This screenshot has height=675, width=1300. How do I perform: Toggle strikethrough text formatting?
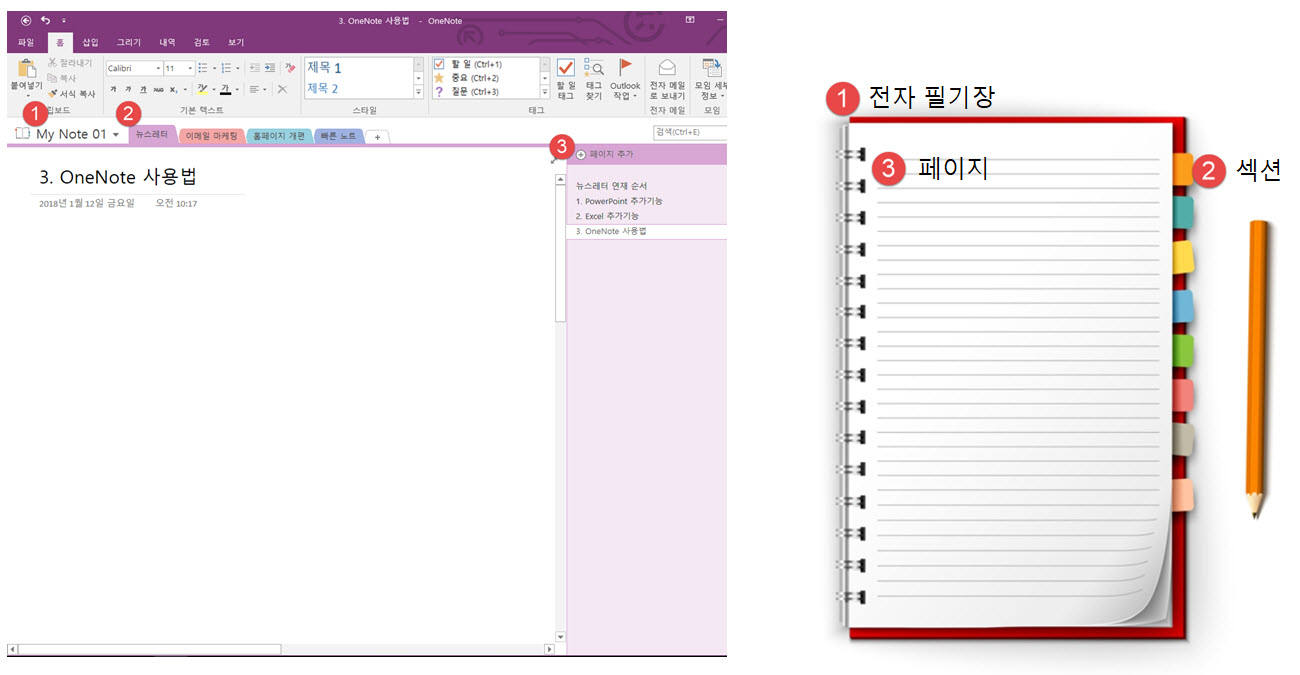click(158, 89)
